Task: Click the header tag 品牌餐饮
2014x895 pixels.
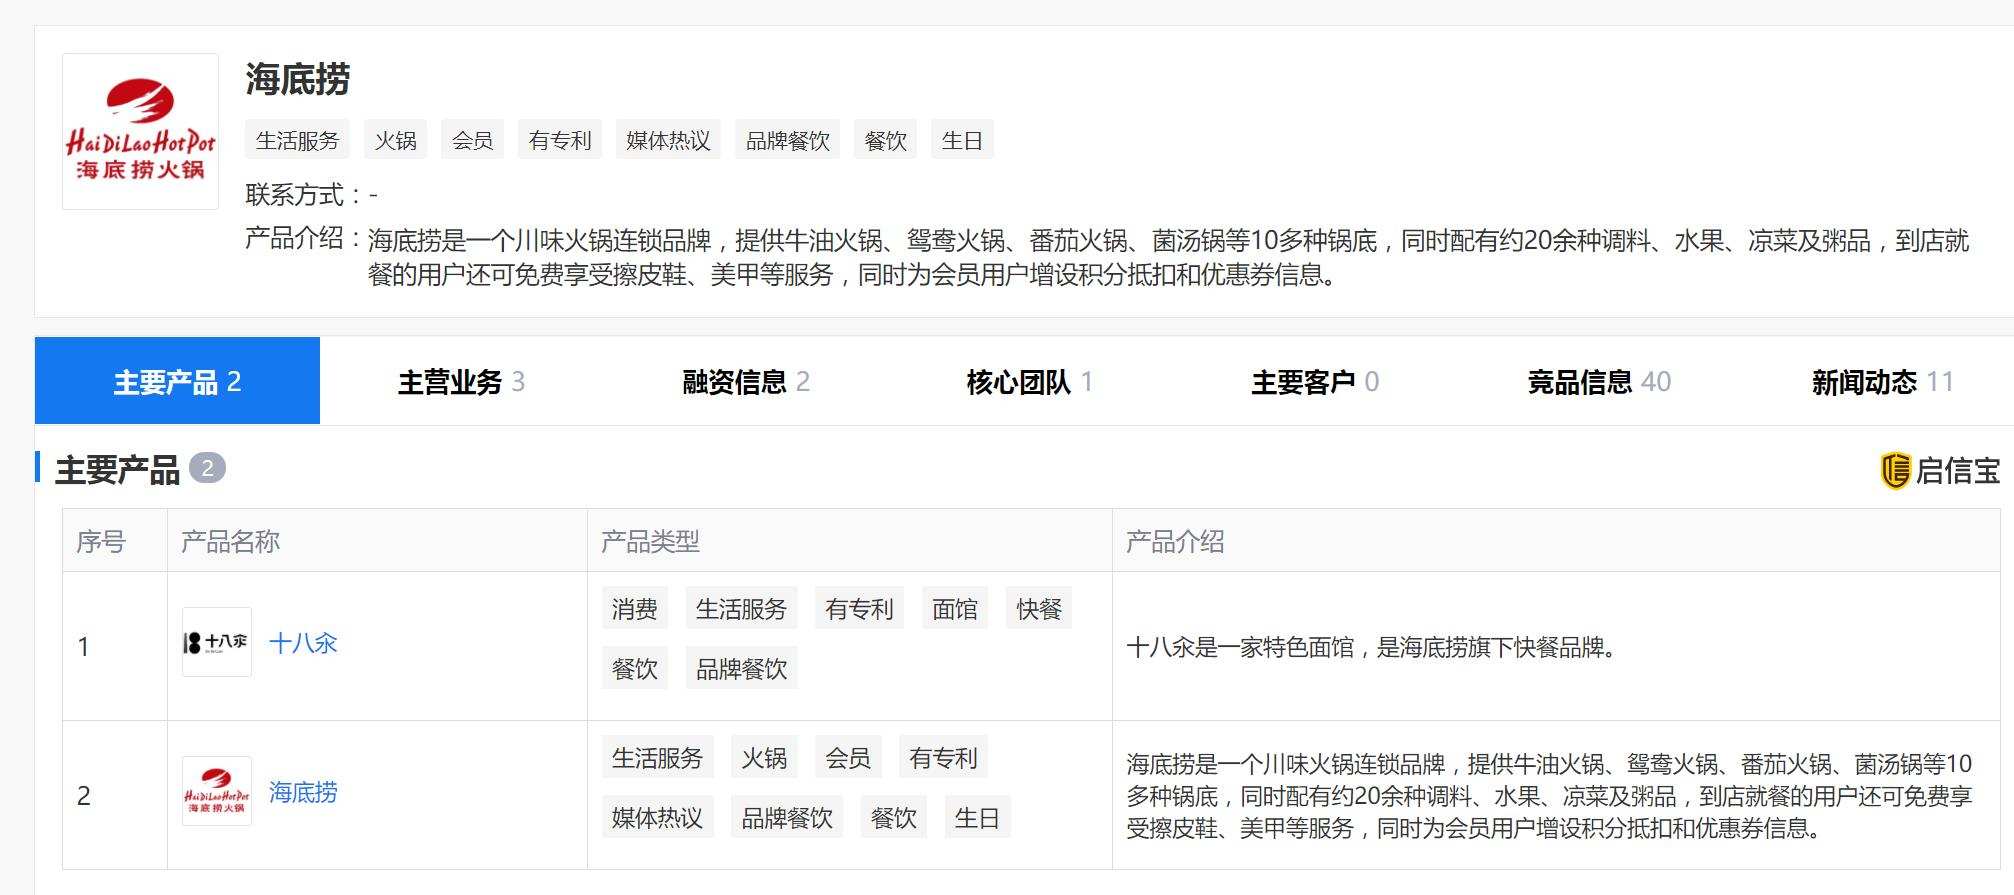Action: pyautogui.click(x=788, y=140)
